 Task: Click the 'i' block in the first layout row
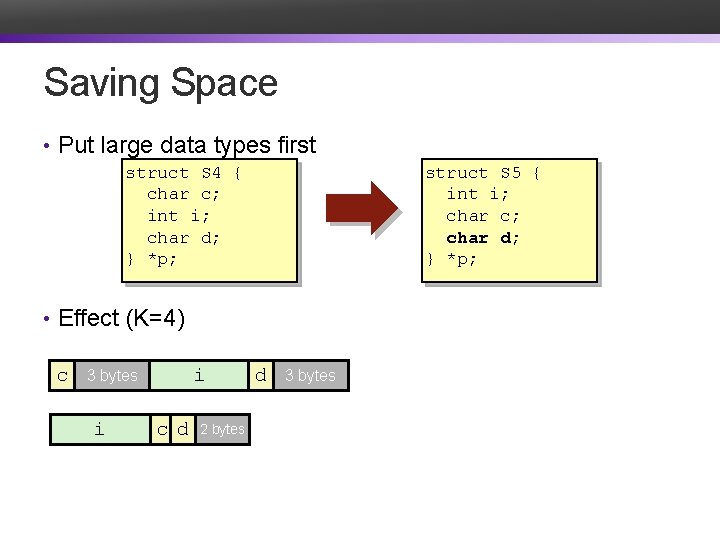[x=199, y=376]
